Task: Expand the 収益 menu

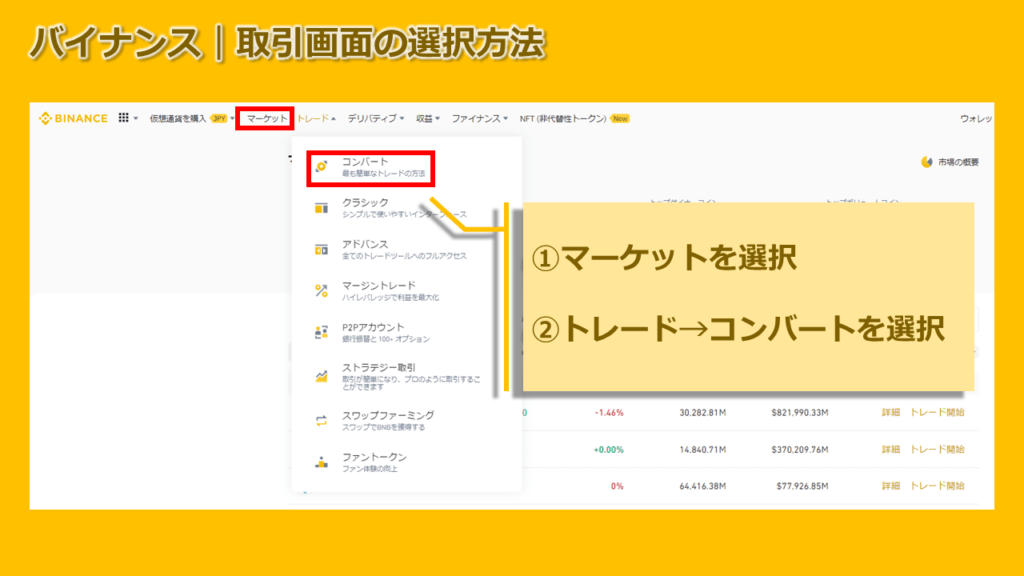Action: (x=428, y=118)
